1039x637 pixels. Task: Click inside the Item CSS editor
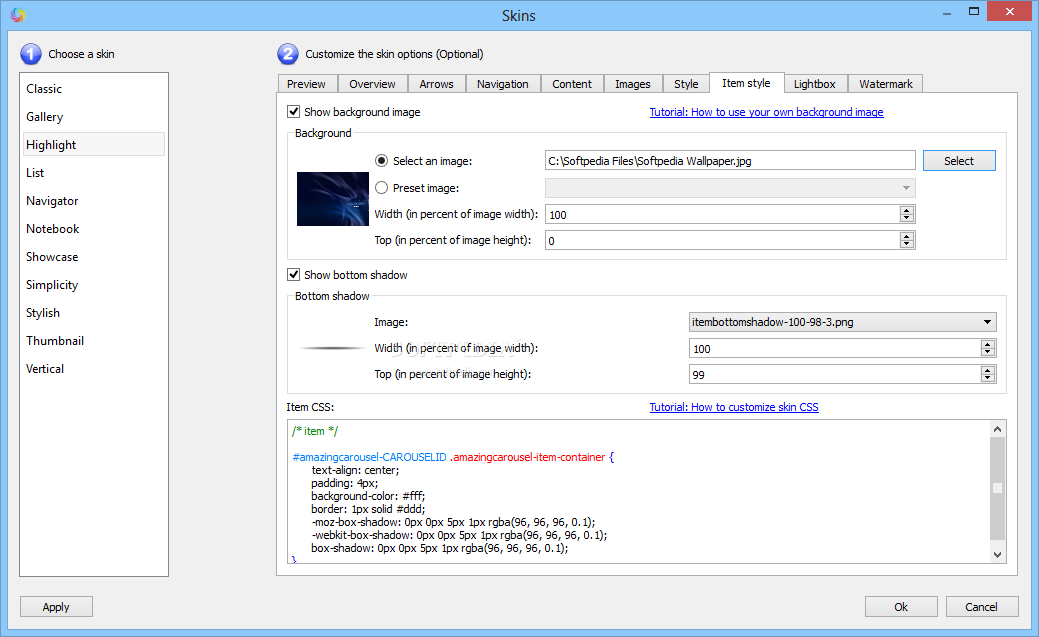point(639,491)
